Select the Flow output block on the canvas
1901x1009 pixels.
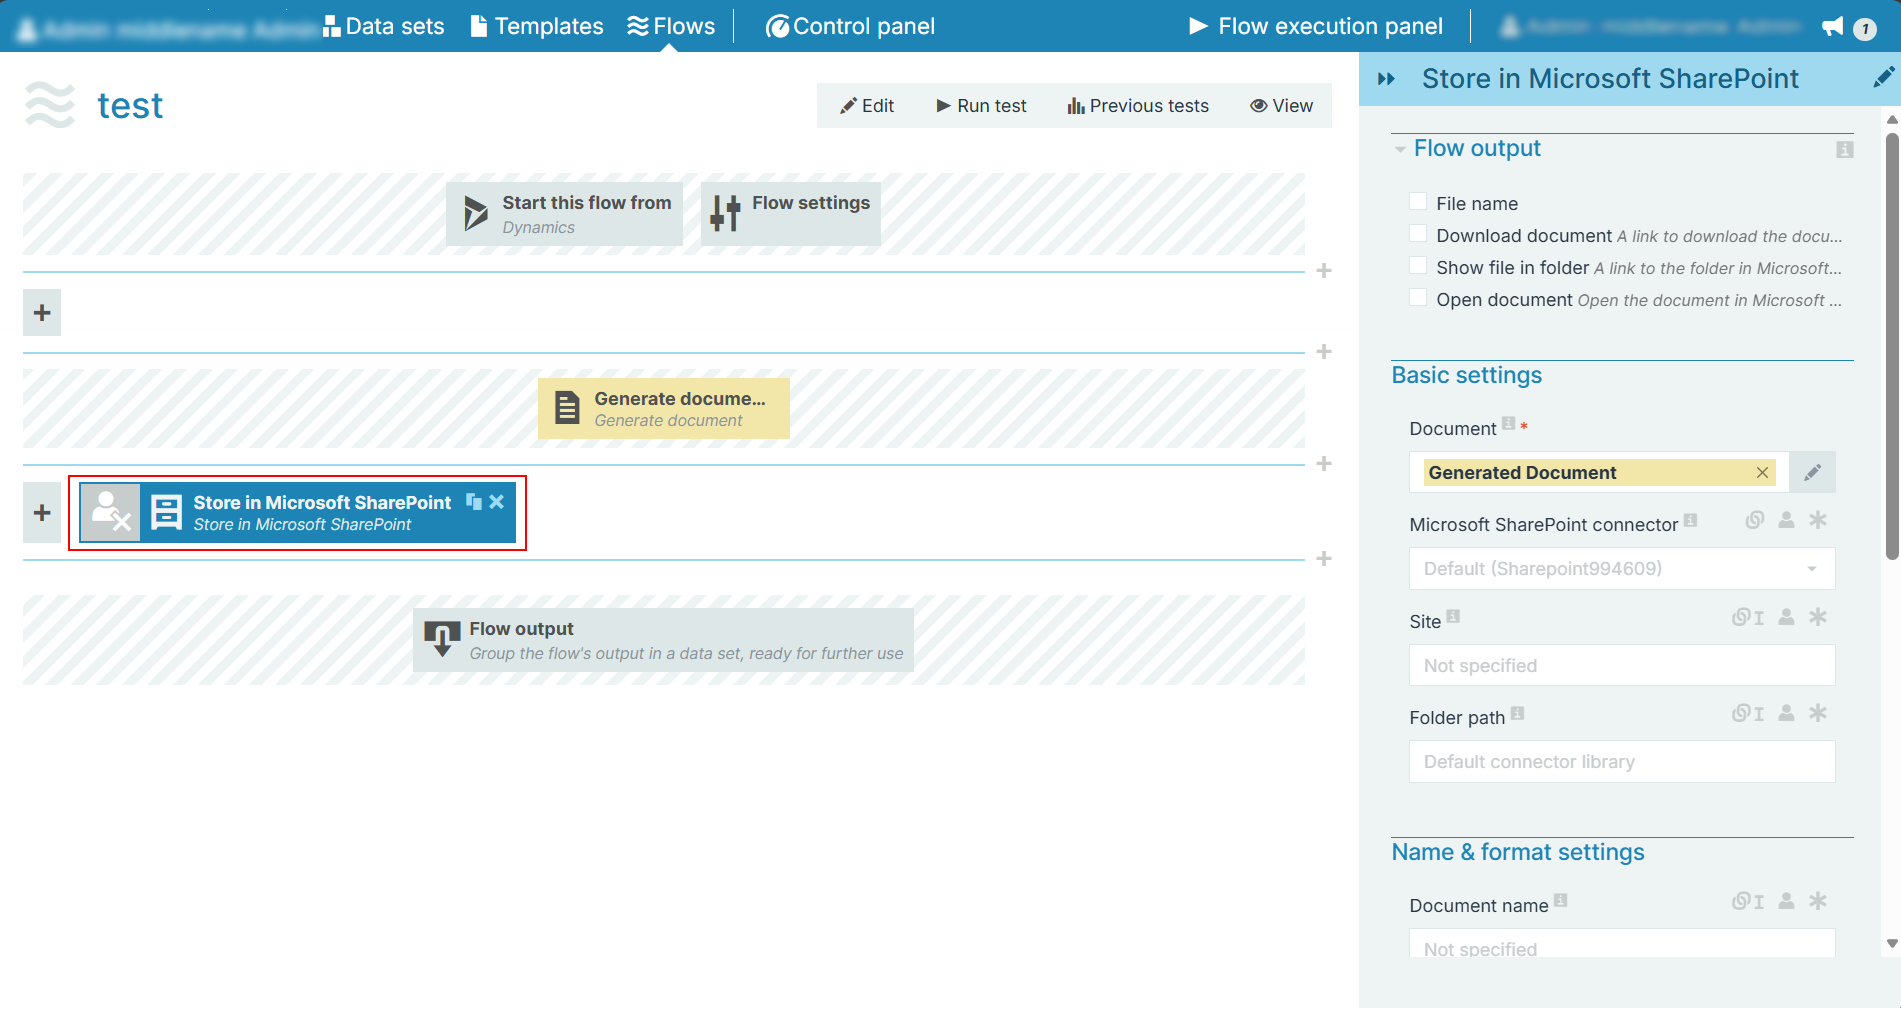click(664, 640)
